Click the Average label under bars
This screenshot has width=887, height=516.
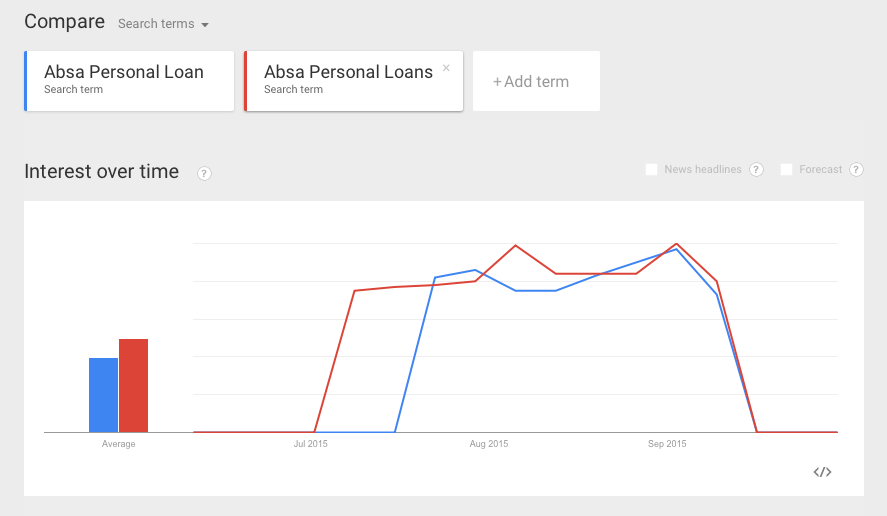coord(118,444)
